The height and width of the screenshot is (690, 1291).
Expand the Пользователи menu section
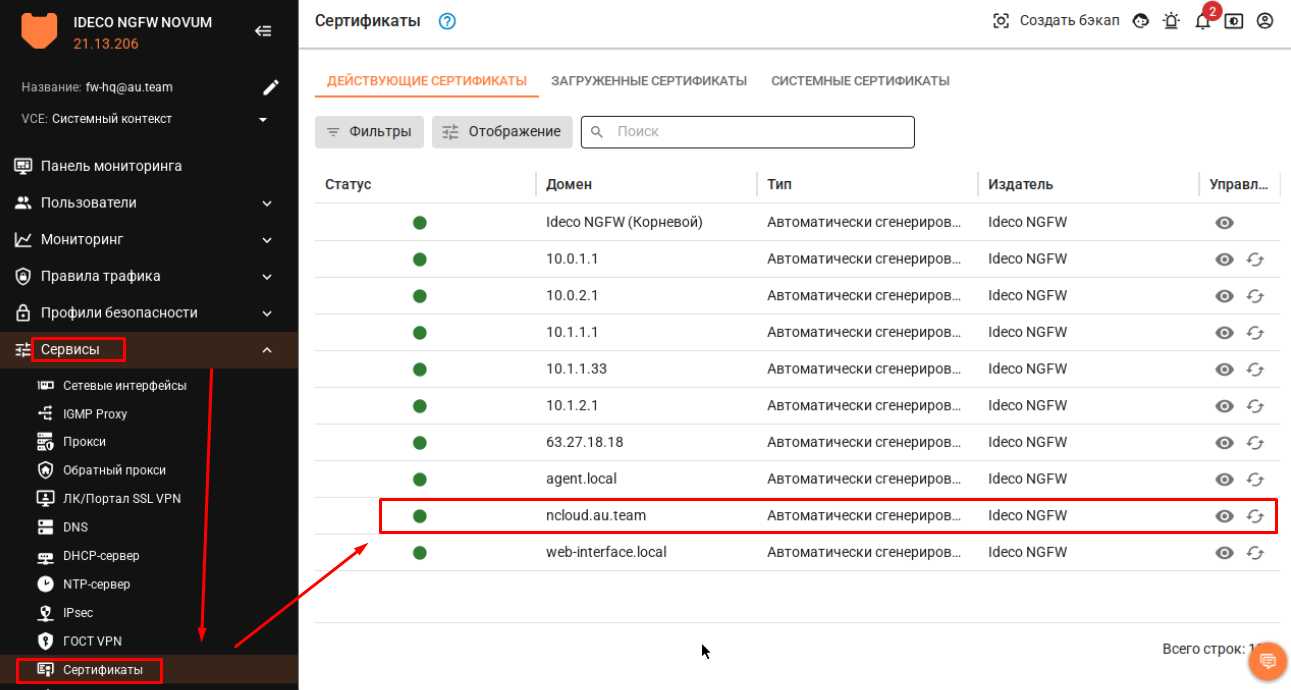click(x=267, y=203)
